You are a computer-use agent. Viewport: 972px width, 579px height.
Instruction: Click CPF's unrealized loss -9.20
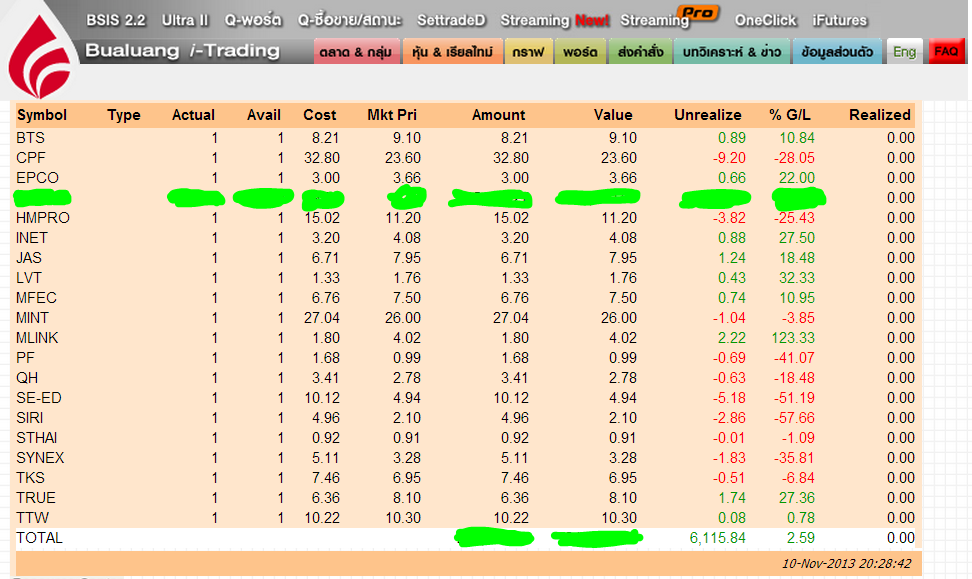coord(729,158)
